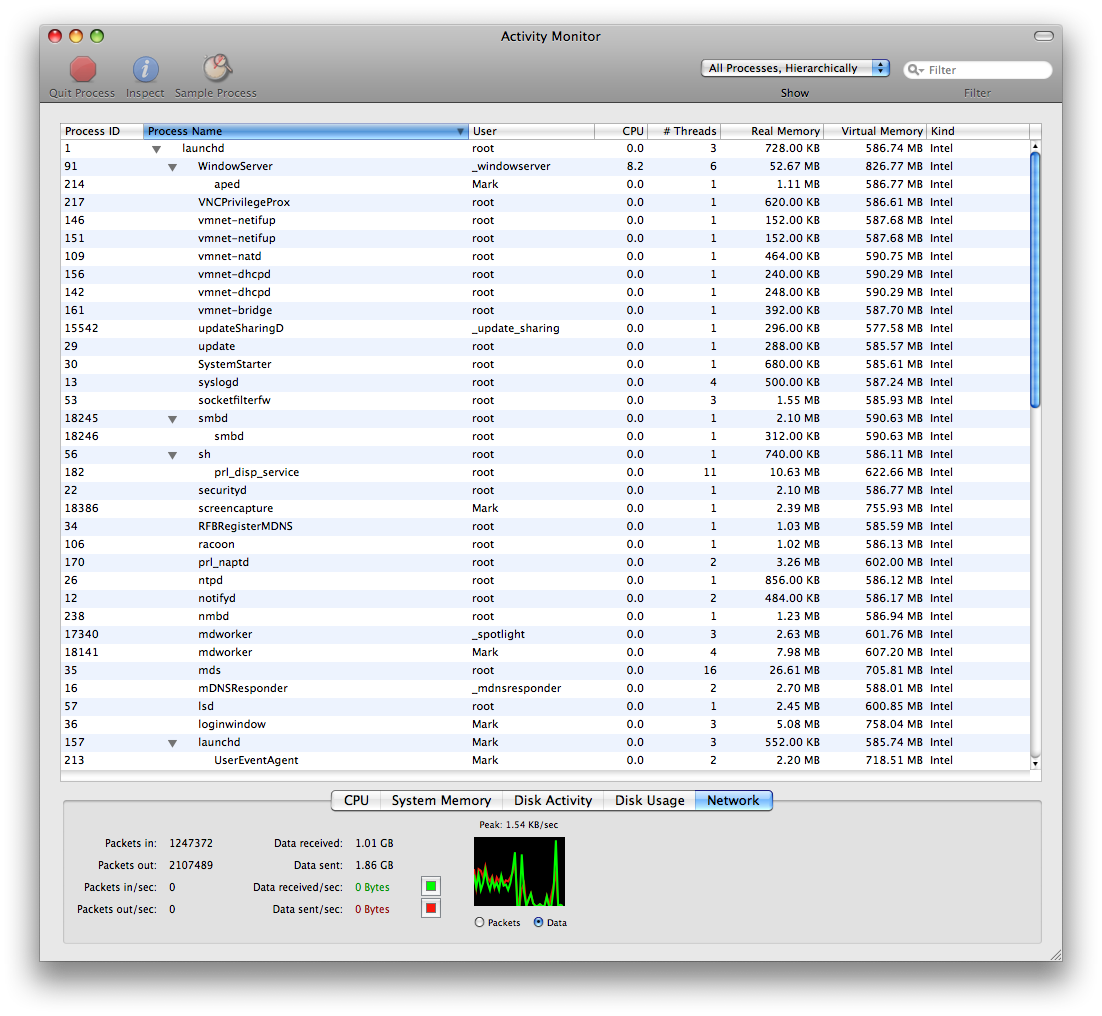
Task: Select the socketfilterfw process row
Action: tap(545, 400)
